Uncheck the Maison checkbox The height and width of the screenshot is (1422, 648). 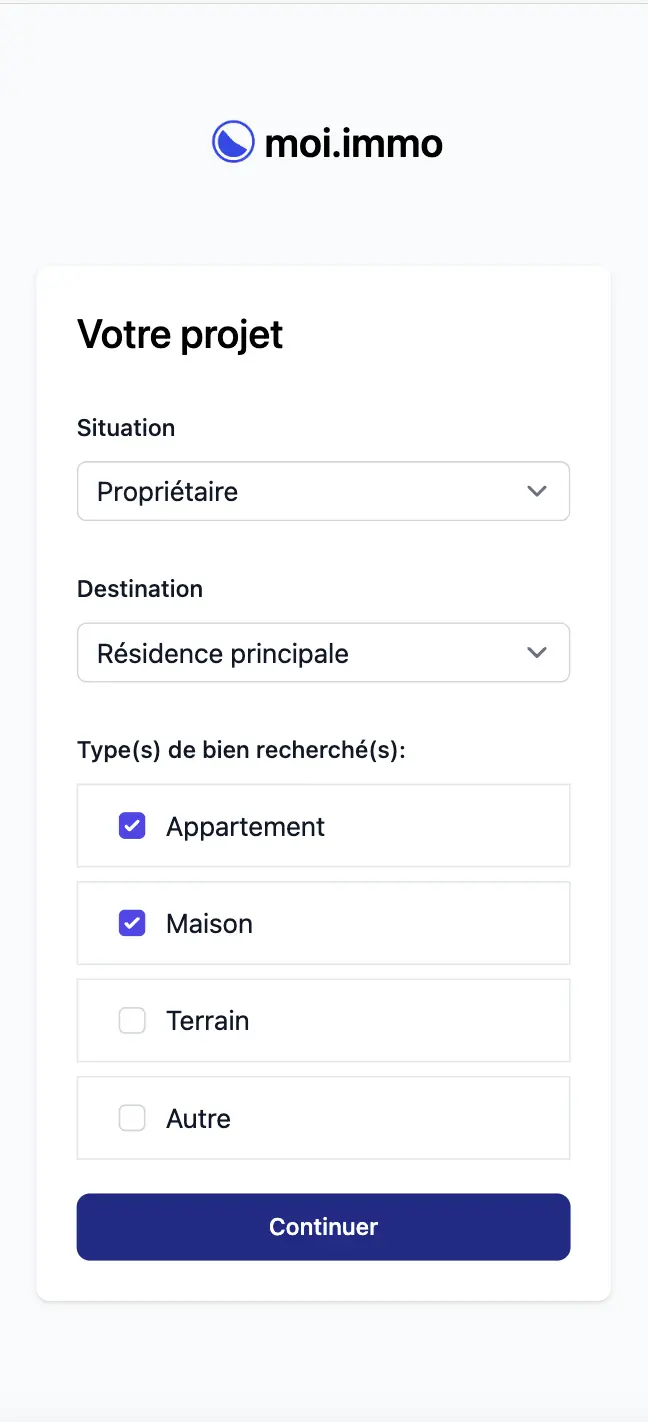point(131,922)
